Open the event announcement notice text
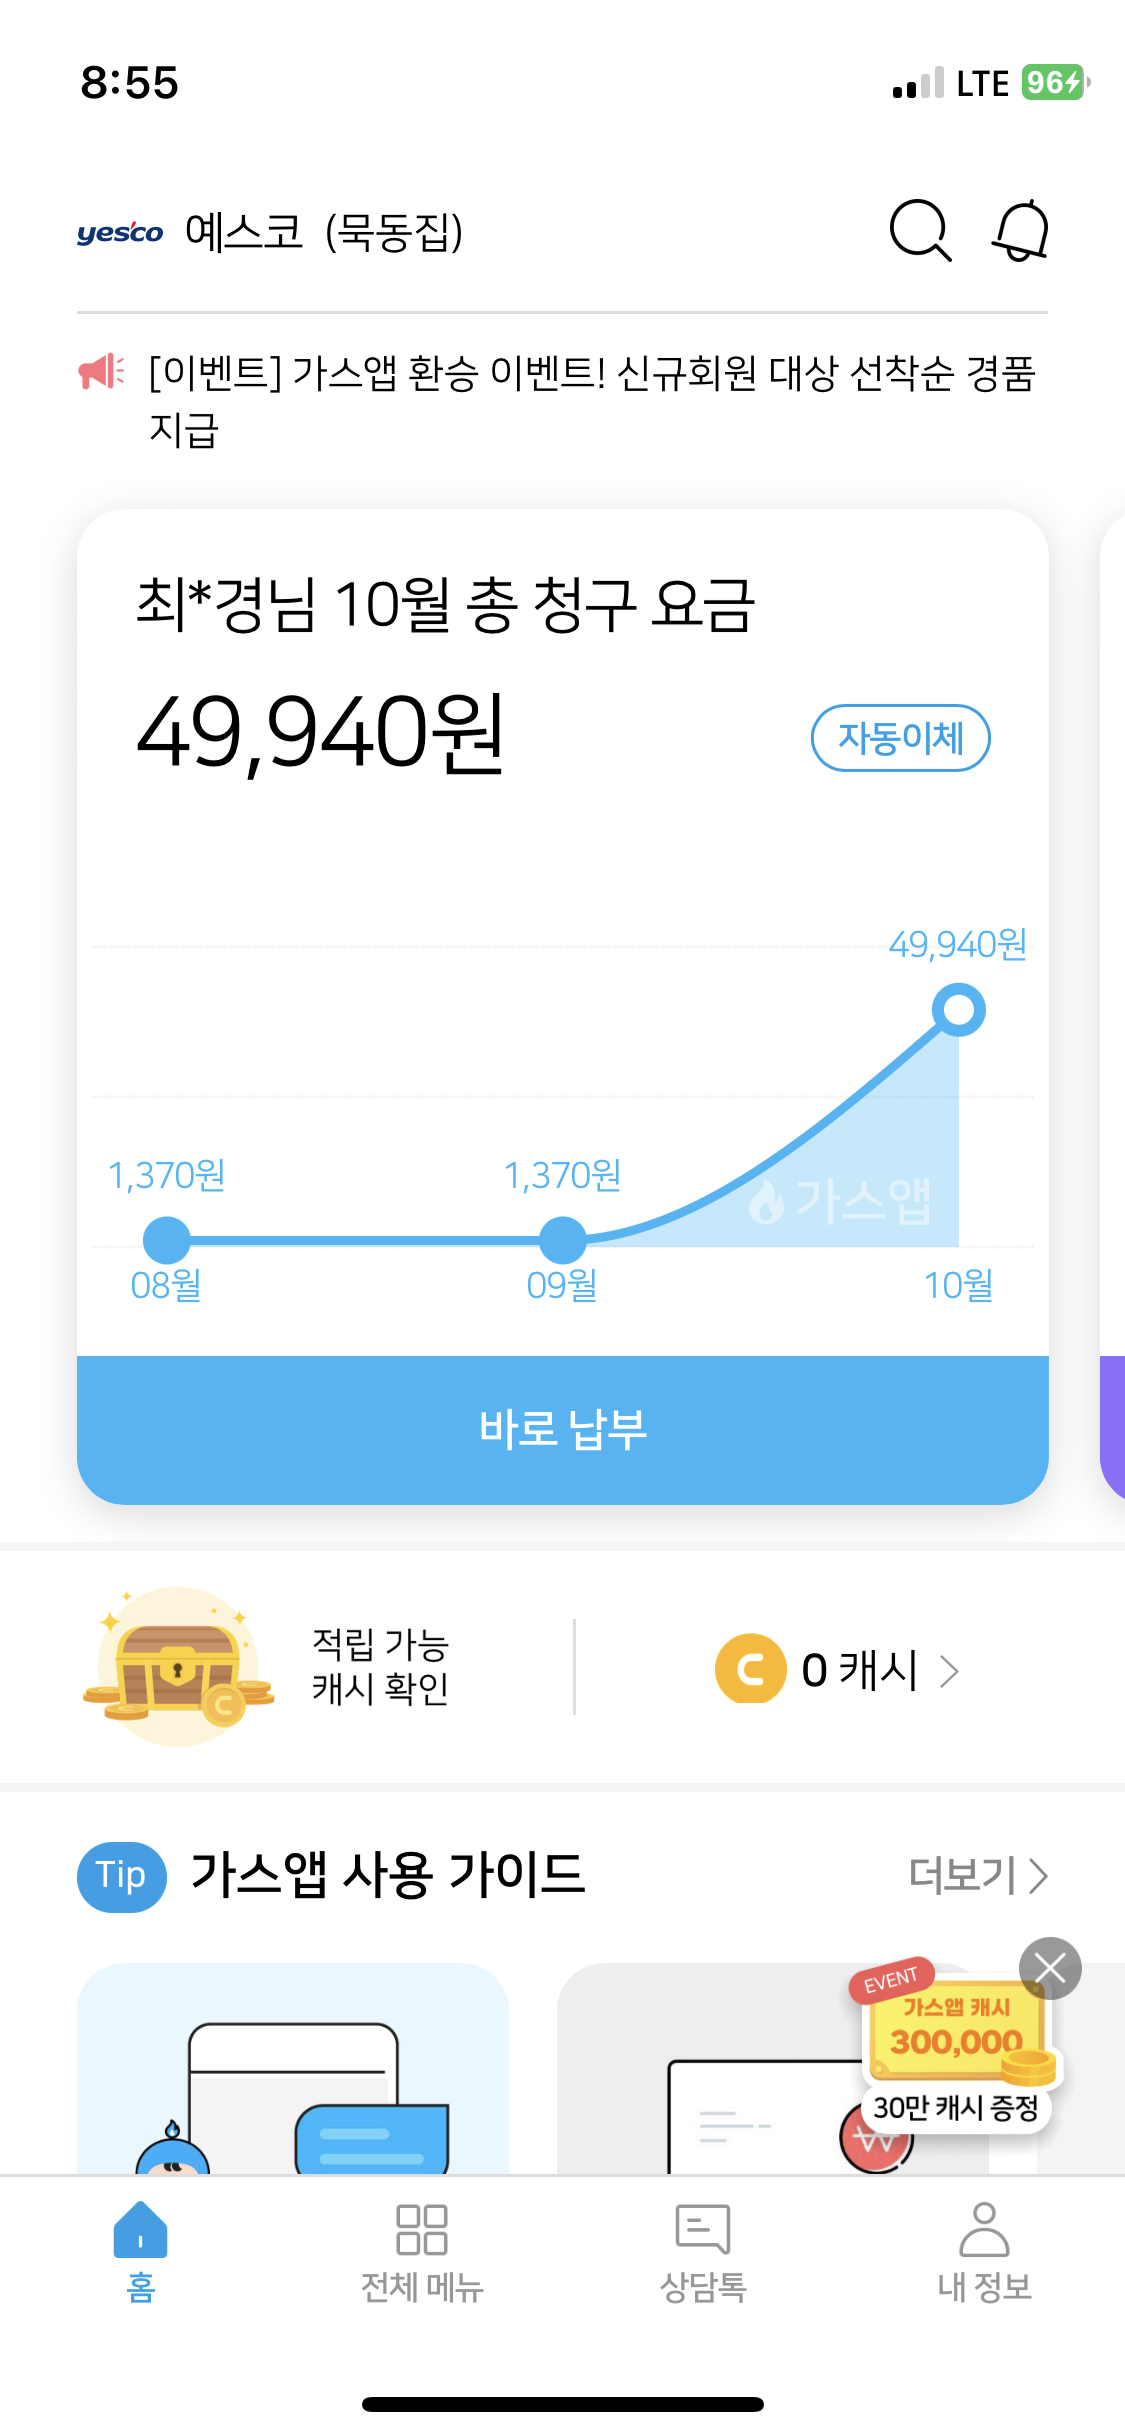Image resolution: width=1125 pixels, height=2436 pixels. click(x=590, y=400)
